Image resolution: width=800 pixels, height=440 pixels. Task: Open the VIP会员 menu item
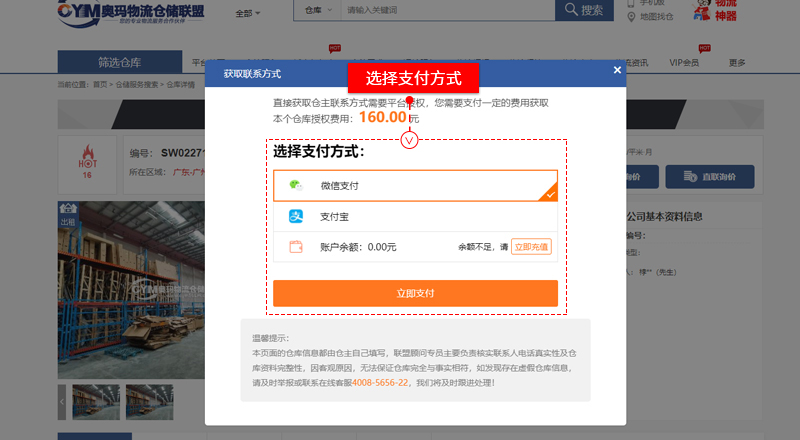click(x=687, y=63)
